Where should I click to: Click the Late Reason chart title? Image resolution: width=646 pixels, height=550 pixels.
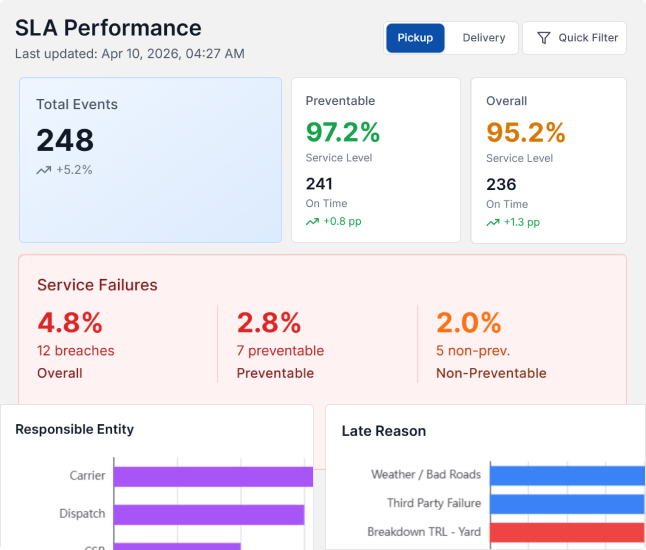[x=384, y=431]
